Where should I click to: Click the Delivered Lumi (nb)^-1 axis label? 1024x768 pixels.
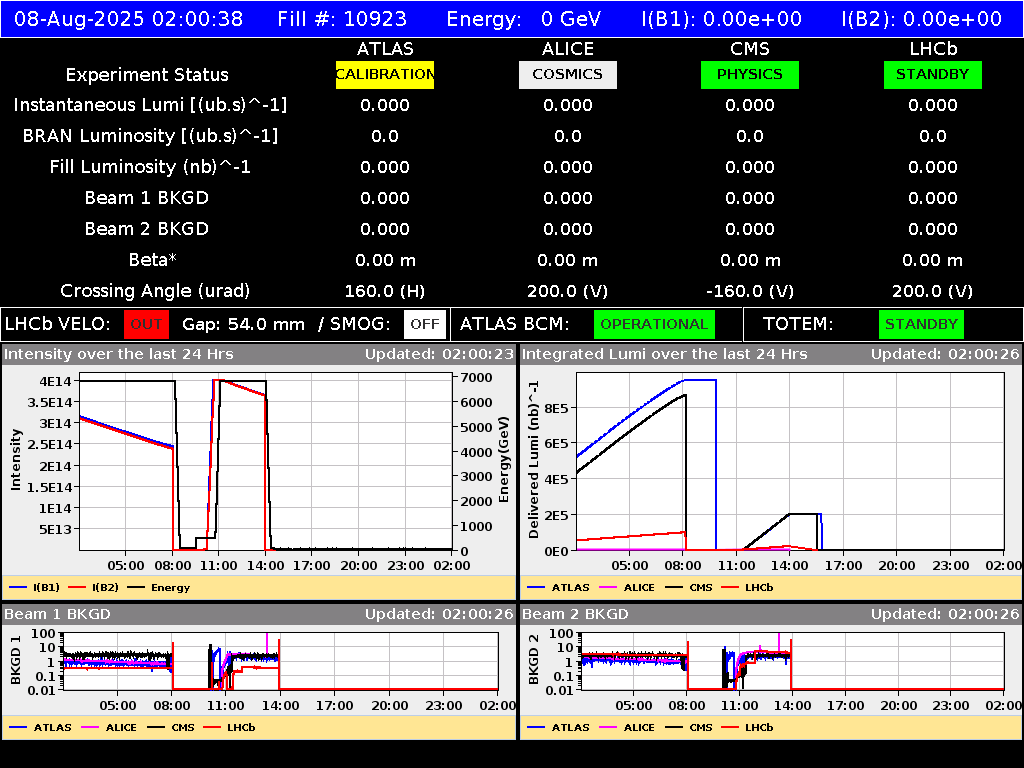[x=534, y=460]
